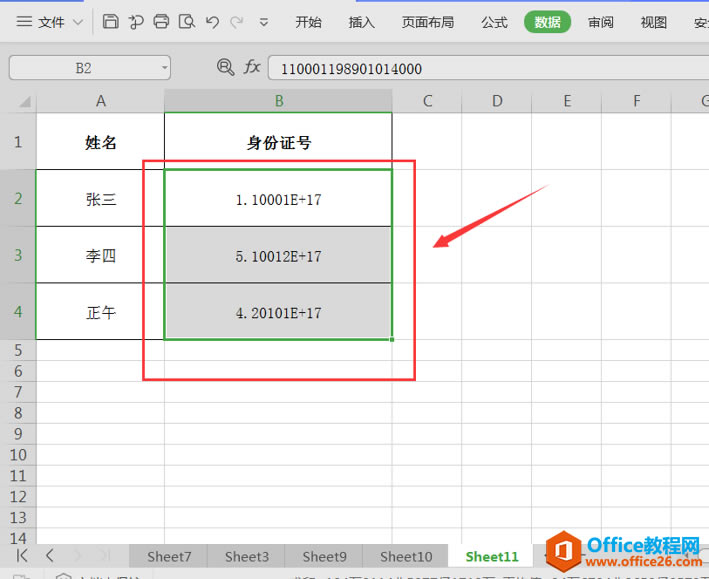Screen dimensions: 709x579
Task: Select column A header
Action: coord(100,101)
